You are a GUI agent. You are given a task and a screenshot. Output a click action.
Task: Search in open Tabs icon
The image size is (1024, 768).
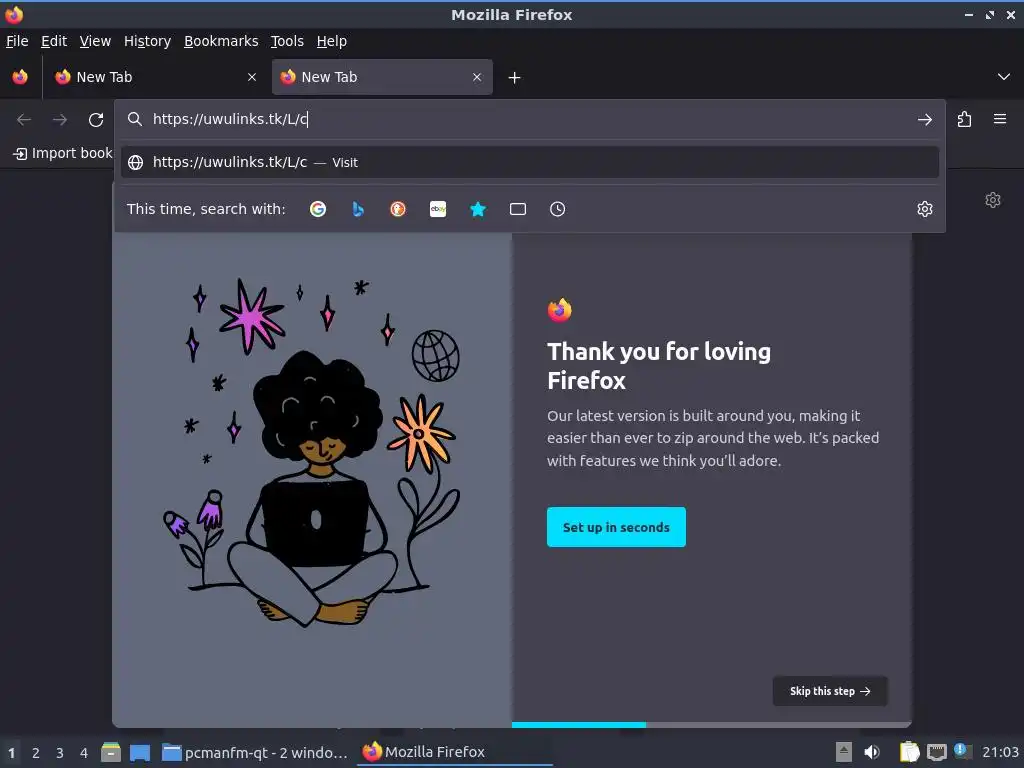[518, 209]
